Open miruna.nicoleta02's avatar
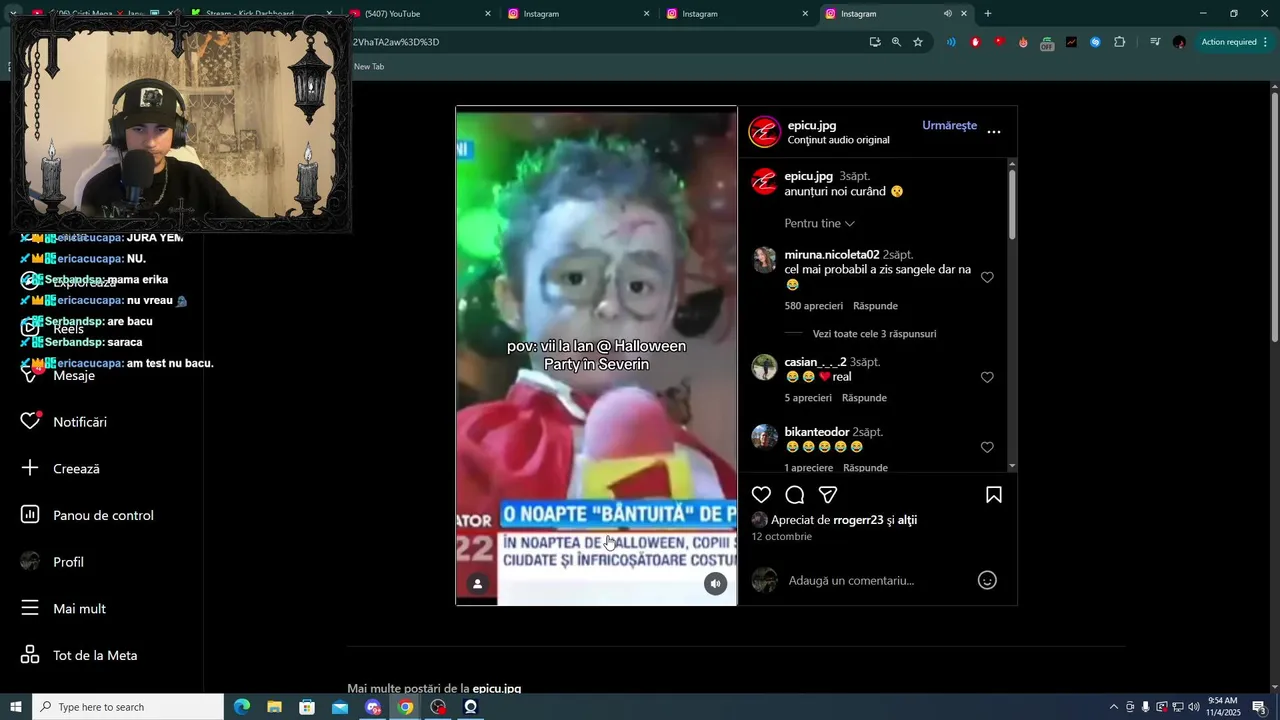Image resolution: width=1280 pixels, height=720 pixels. coord(764,260)
